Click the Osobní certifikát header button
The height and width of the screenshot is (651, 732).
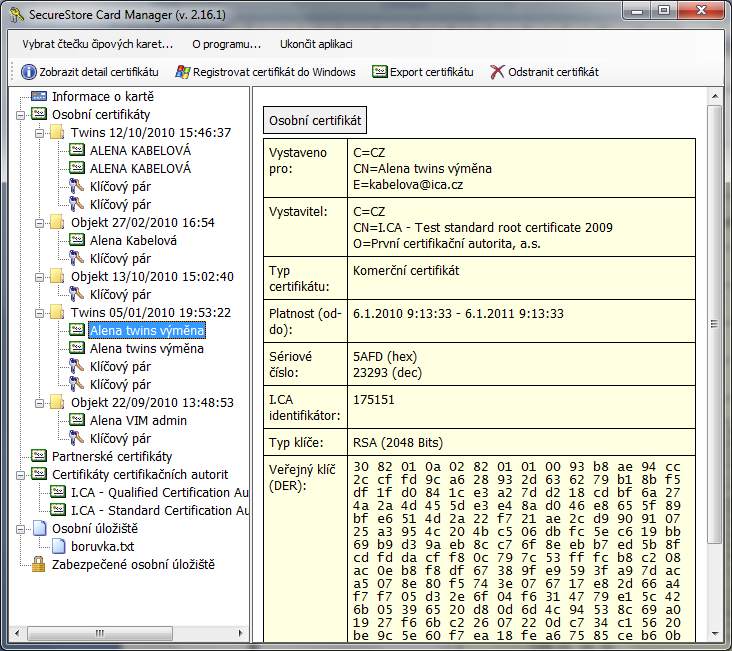[x=315, y=120]
